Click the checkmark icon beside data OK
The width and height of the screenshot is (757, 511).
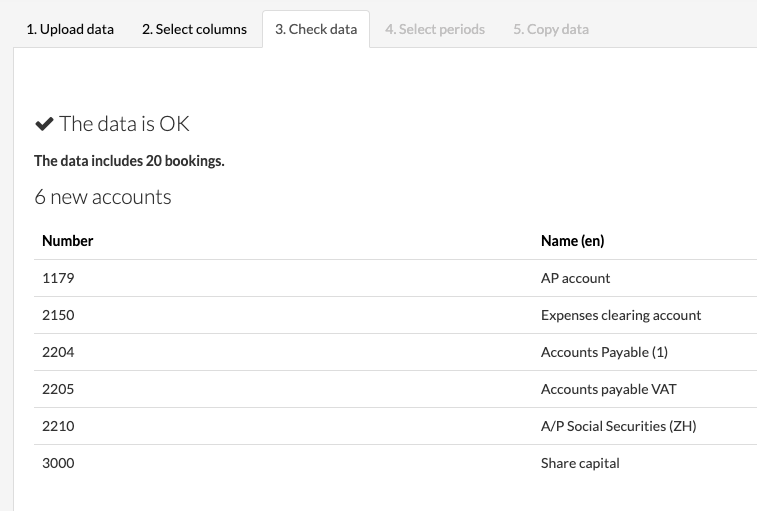pyautogui.click(x=44, y=124)
